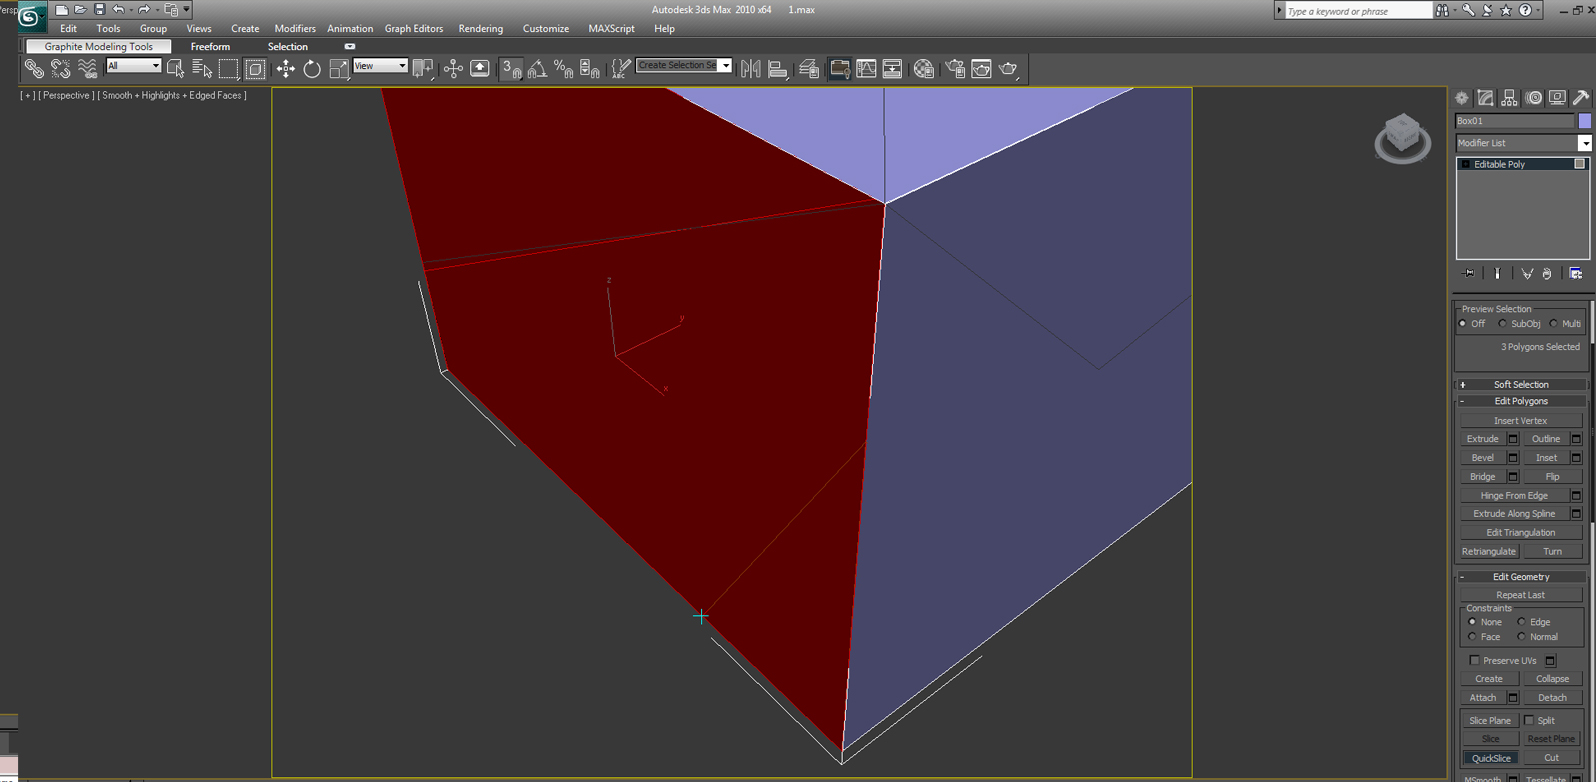Open the Utilities hammer panel tab
This screenshot has height=782, width=1596.
1581,98
